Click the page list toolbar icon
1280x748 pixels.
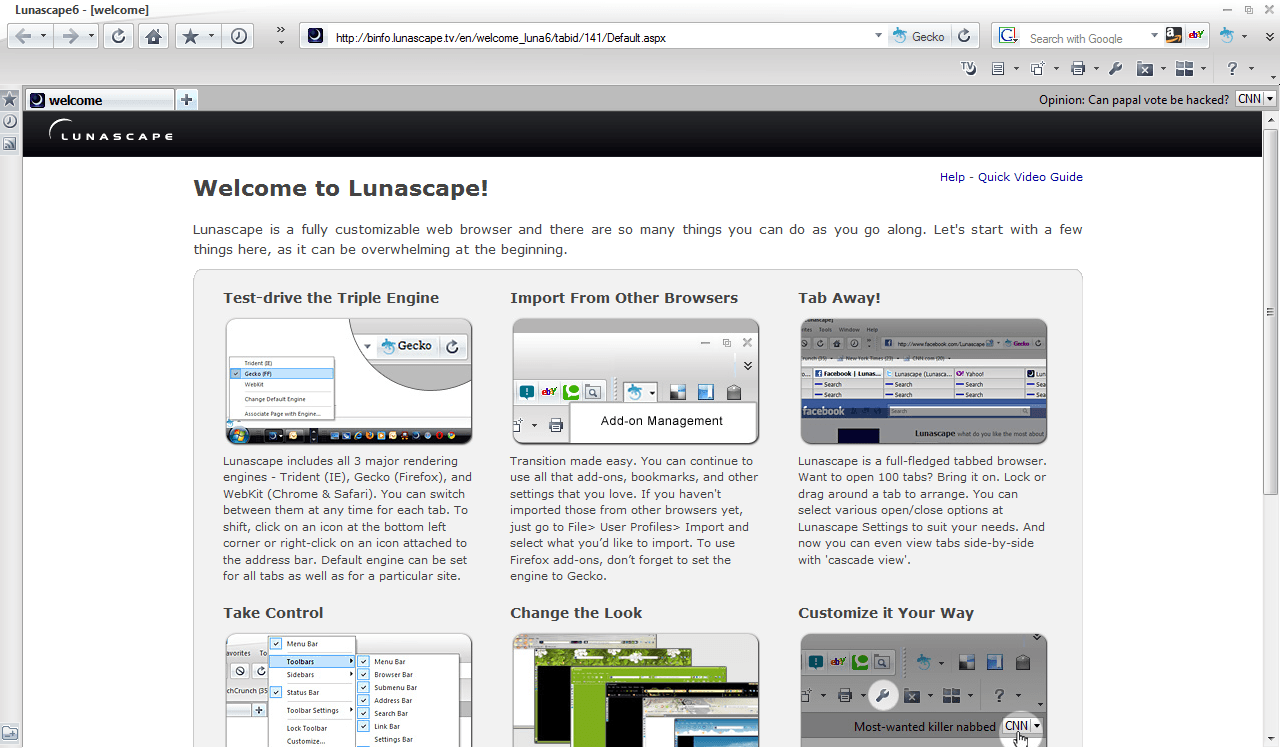pos(997,69)
